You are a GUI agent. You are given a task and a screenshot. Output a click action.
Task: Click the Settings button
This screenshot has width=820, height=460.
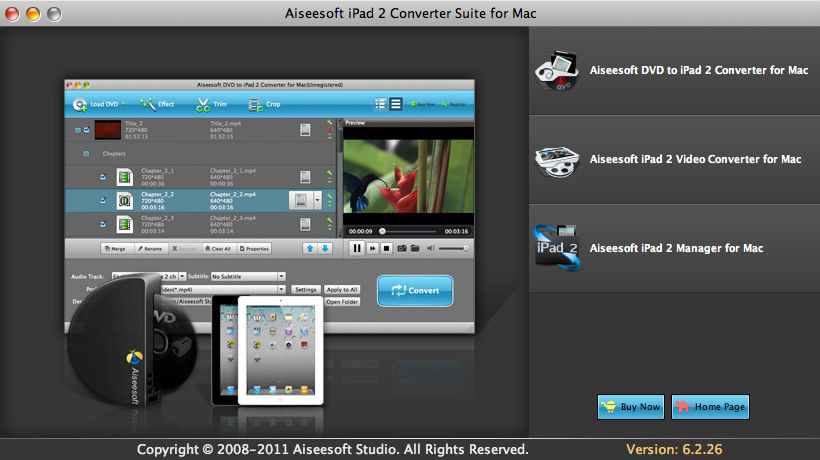point(305,289)
